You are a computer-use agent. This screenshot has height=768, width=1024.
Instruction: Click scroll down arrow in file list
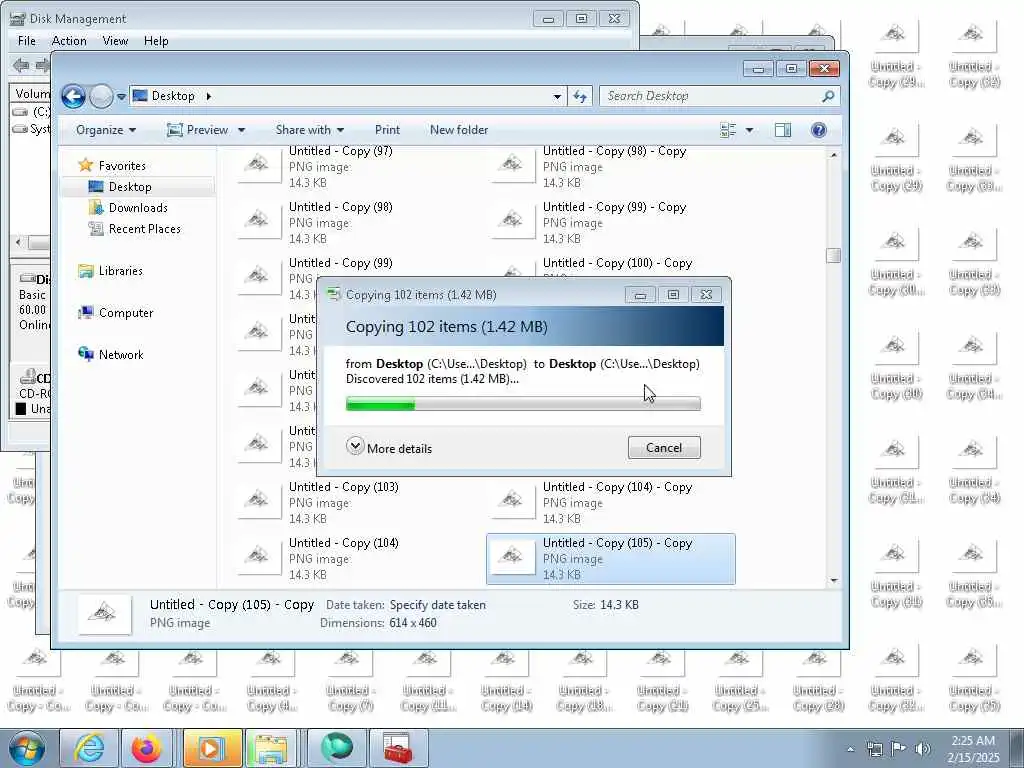point(833,581)
